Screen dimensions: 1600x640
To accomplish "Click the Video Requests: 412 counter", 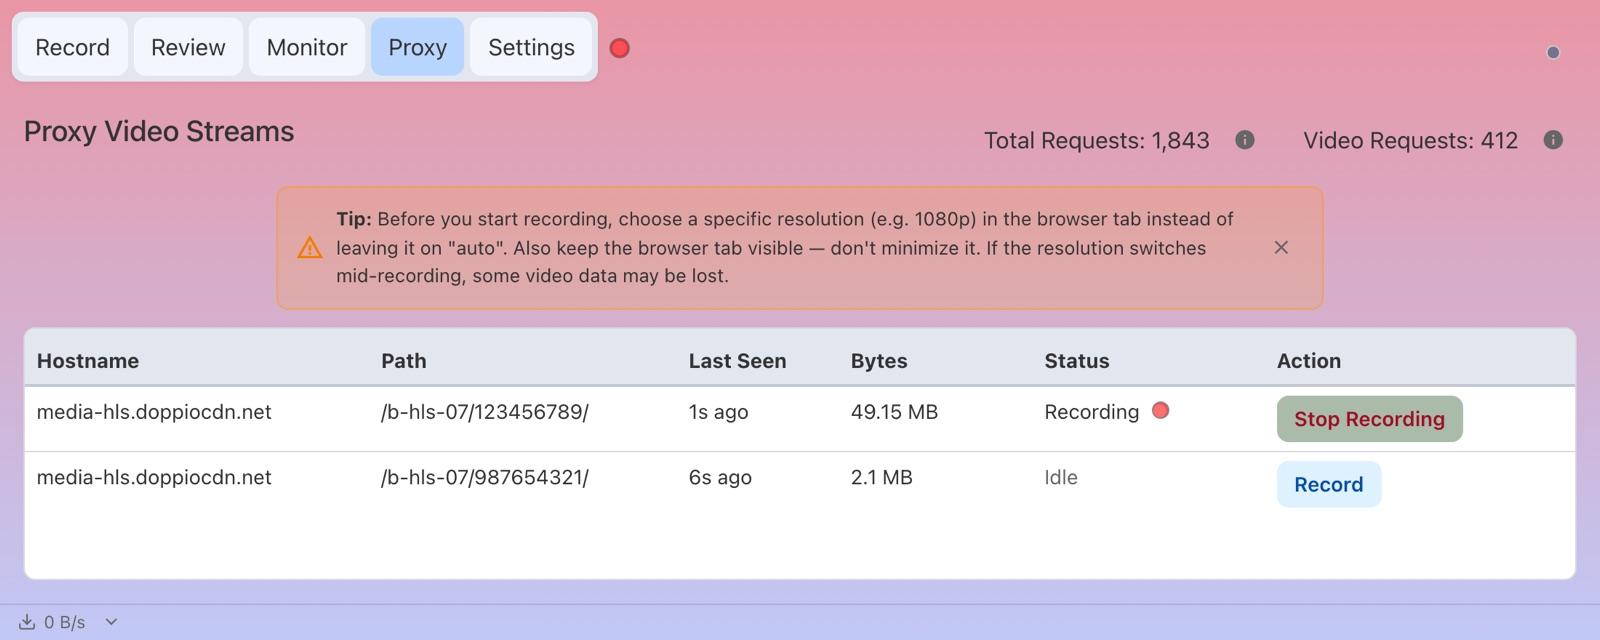I will coord(1410,140).
